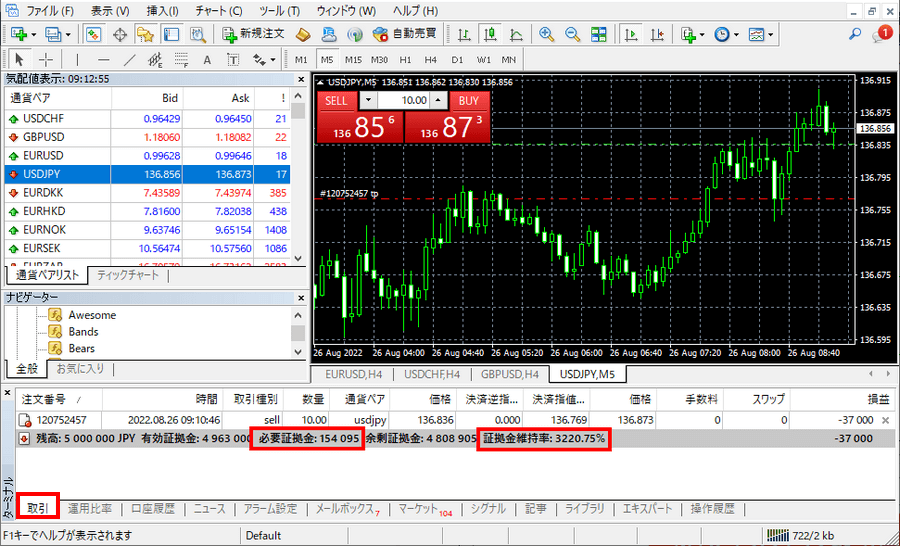
Task: Set timeframe to M1
Action: (301, 60)
